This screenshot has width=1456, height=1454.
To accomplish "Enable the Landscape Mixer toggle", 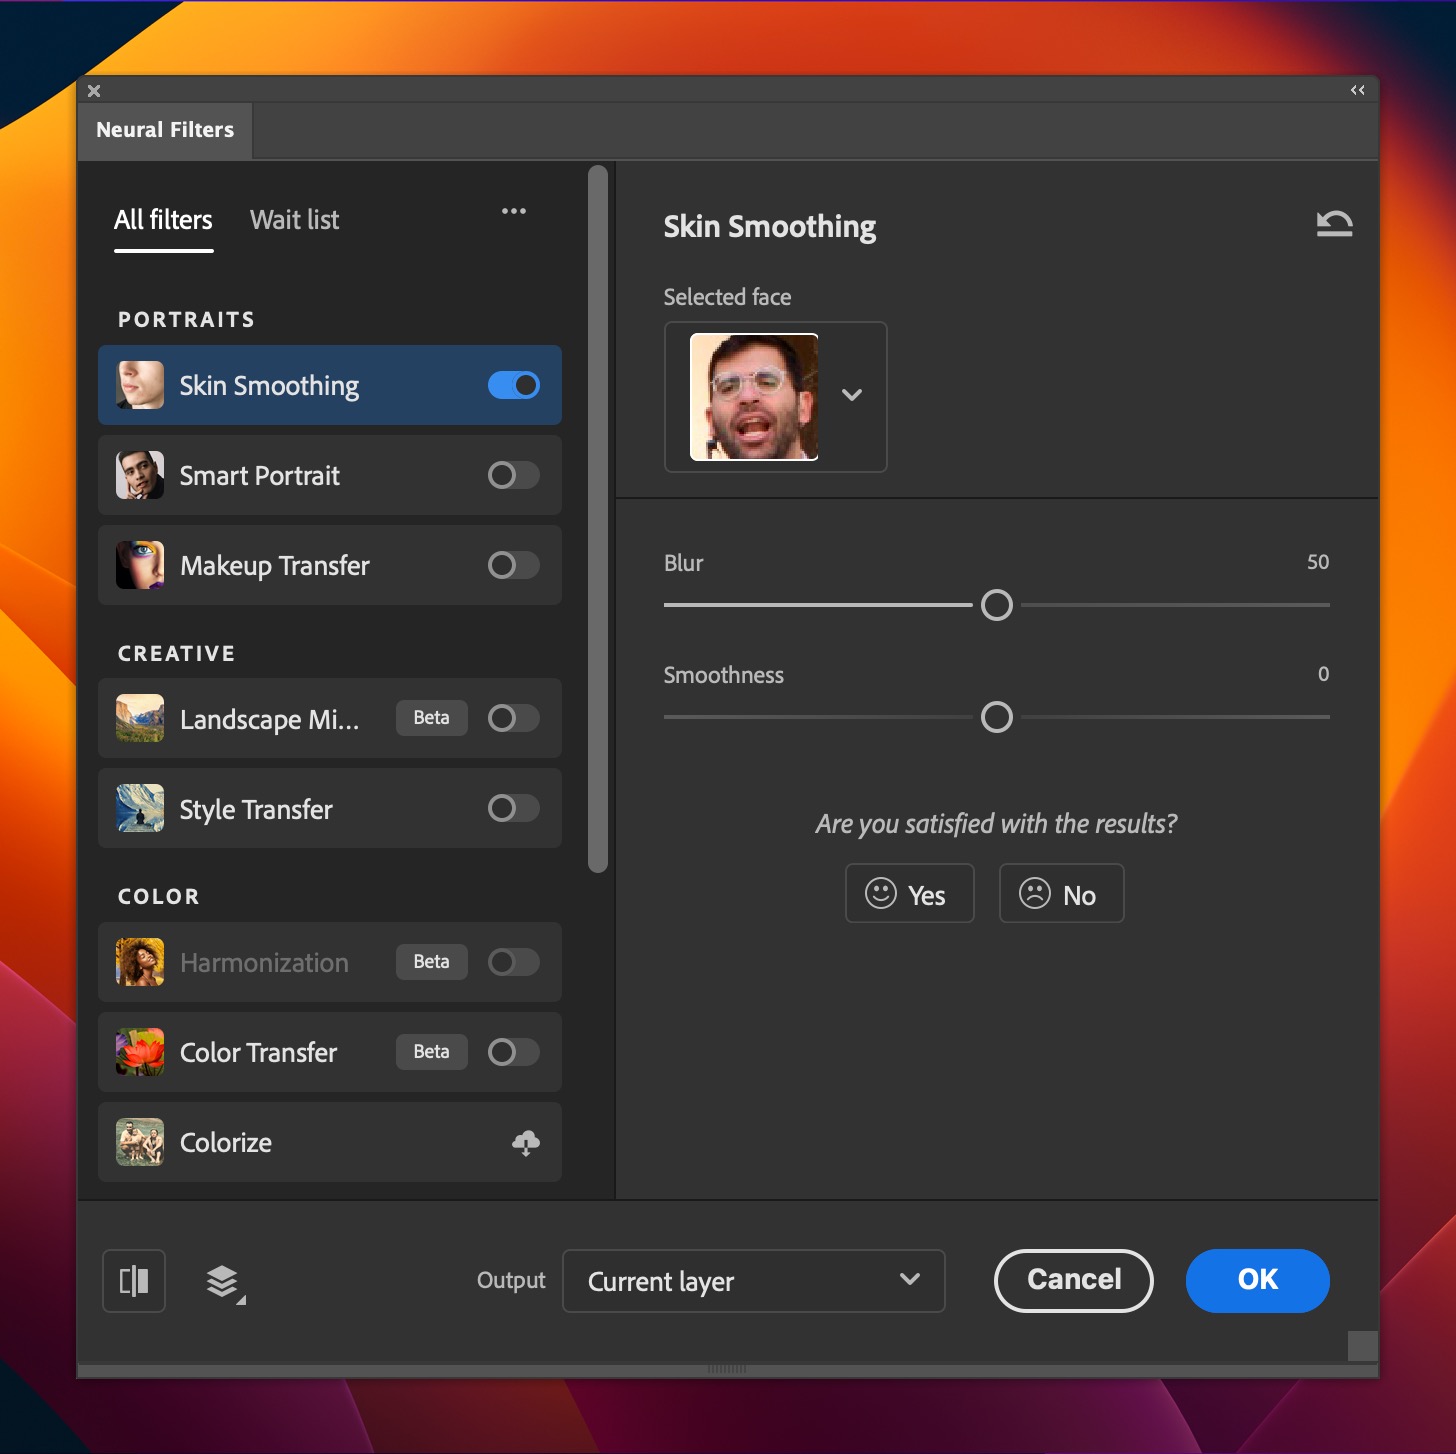I will click(514, 718).
